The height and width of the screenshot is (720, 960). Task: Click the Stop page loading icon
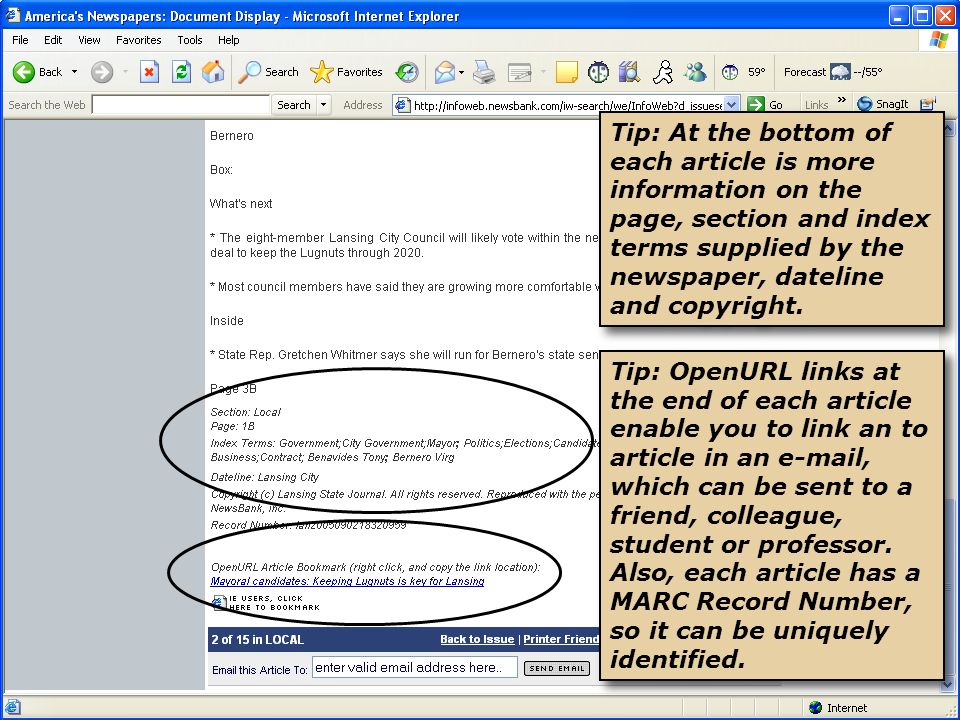coord(149,72)
